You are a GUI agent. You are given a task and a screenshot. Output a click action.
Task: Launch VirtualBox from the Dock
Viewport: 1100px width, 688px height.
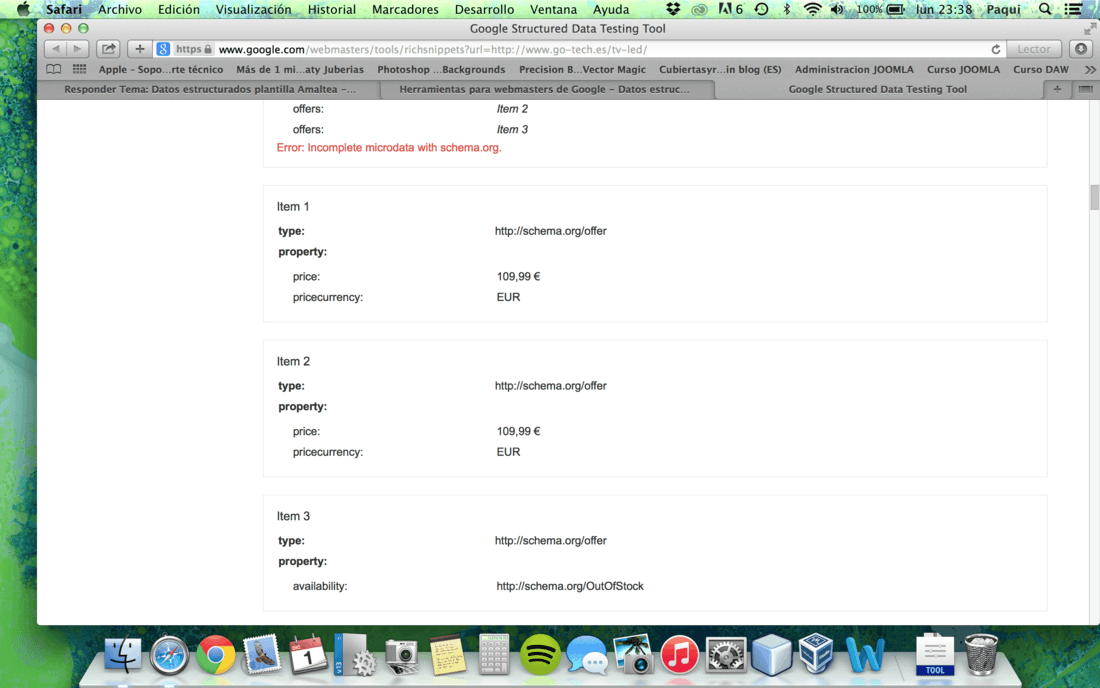point(817,654)
